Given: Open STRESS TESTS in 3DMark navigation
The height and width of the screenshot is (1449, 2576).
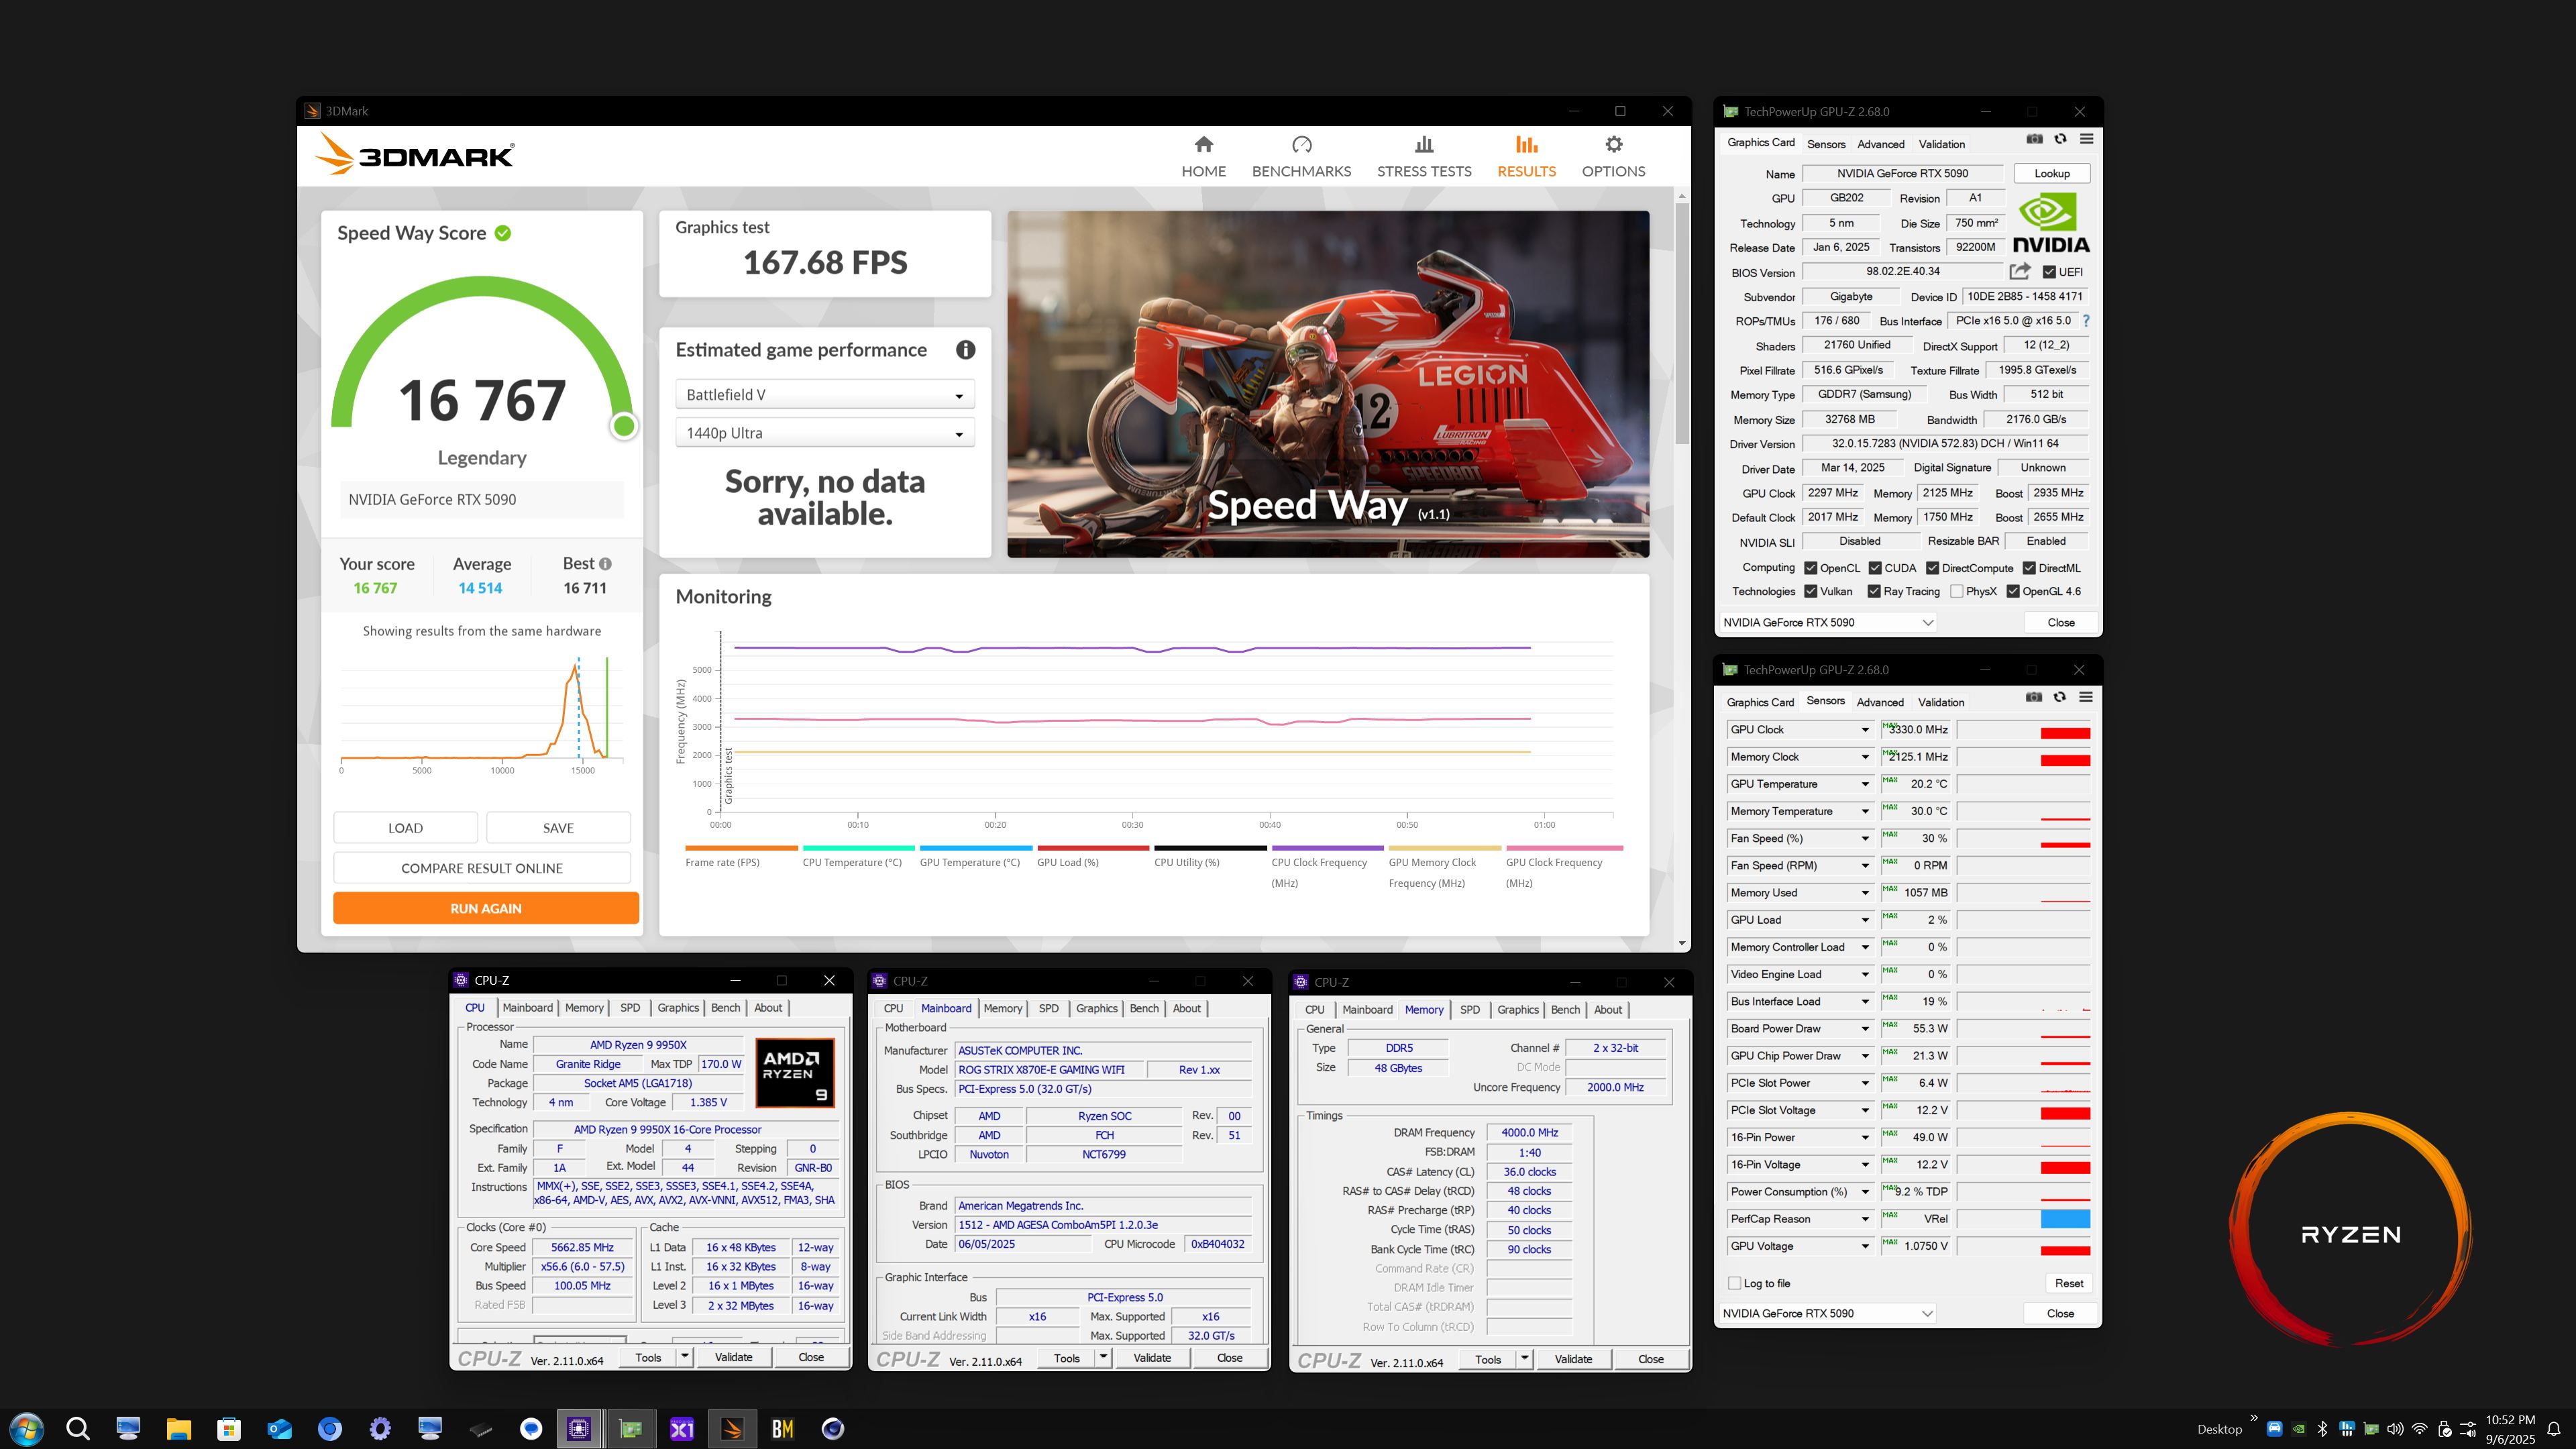Looking at the screenshot, I should pyautogui.click(x=1424, y=157).
